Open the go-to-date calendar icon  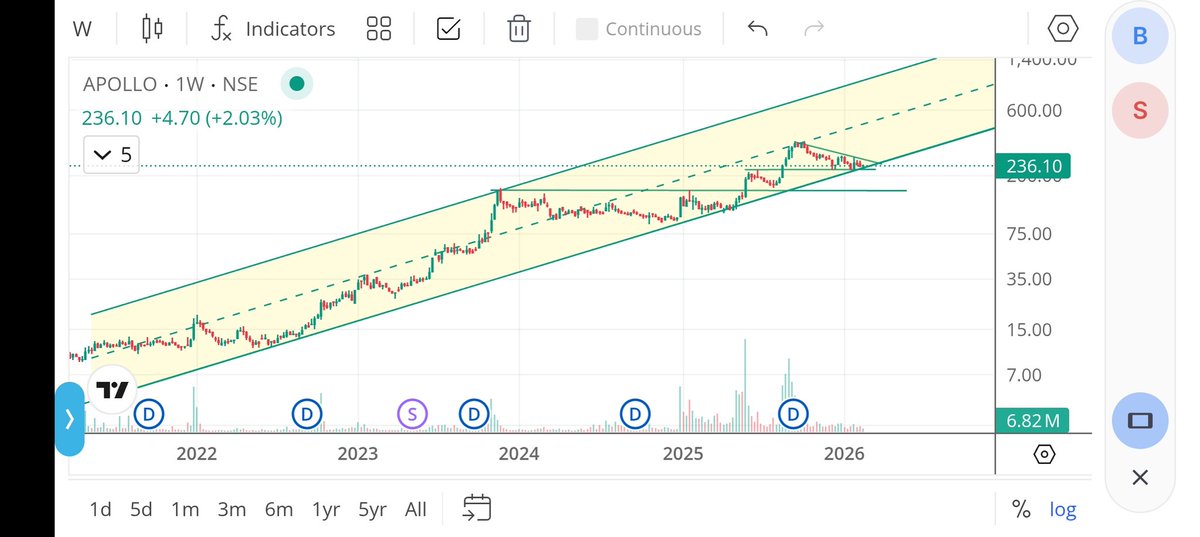(477, 508)
